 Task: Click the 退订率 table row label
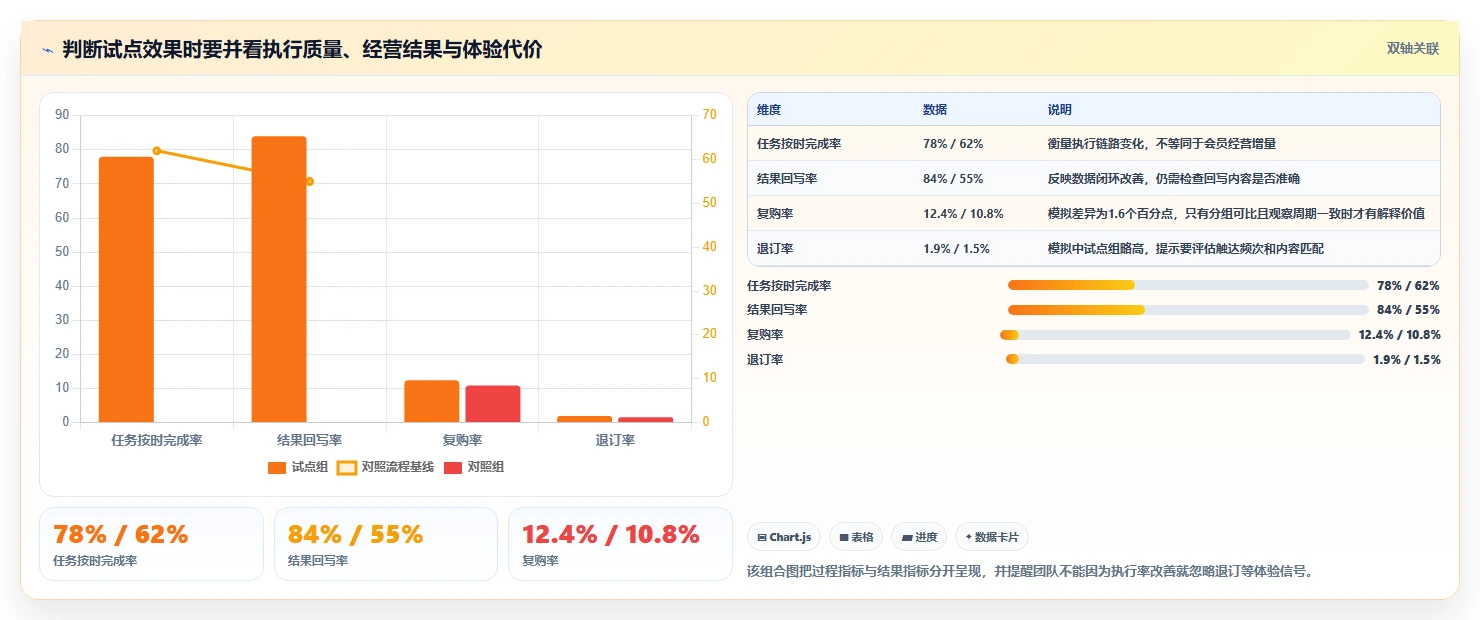point(775,249)
